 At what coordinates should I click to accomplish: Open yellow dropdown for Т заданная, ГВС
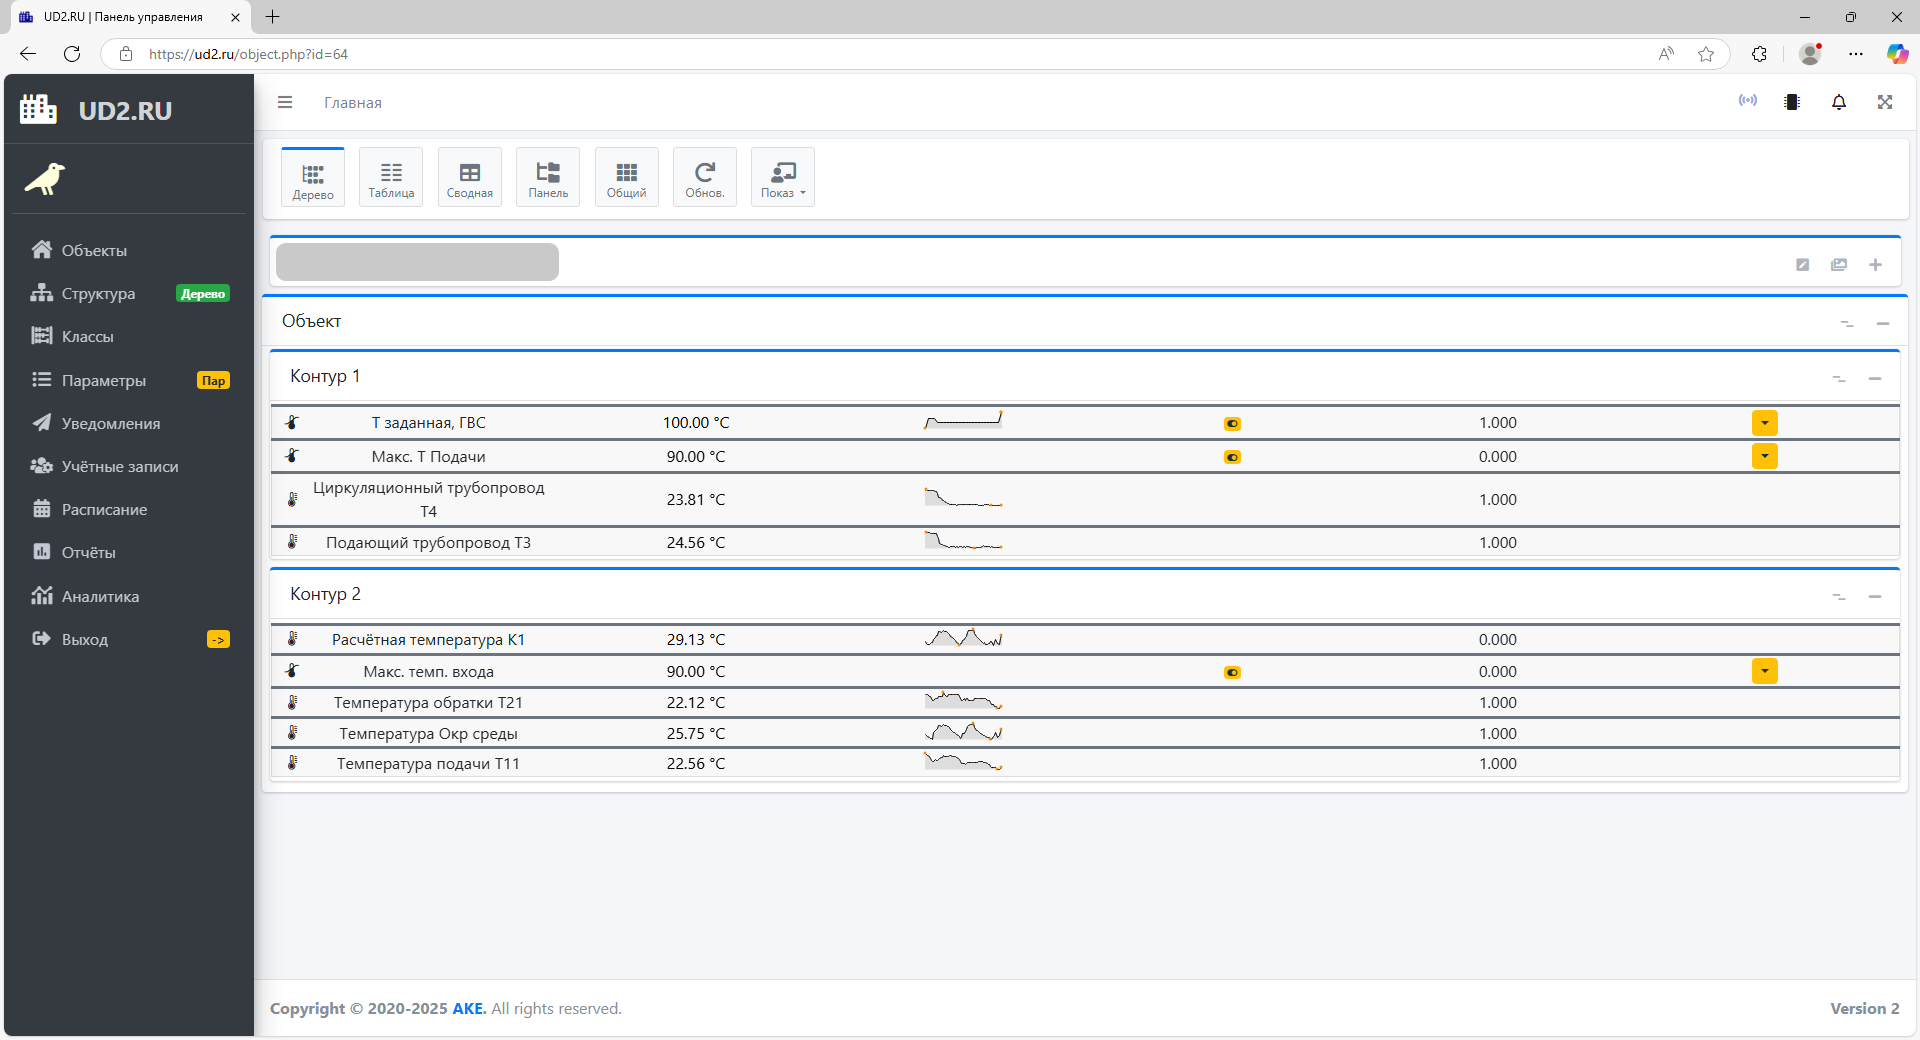click(1764, 423)
